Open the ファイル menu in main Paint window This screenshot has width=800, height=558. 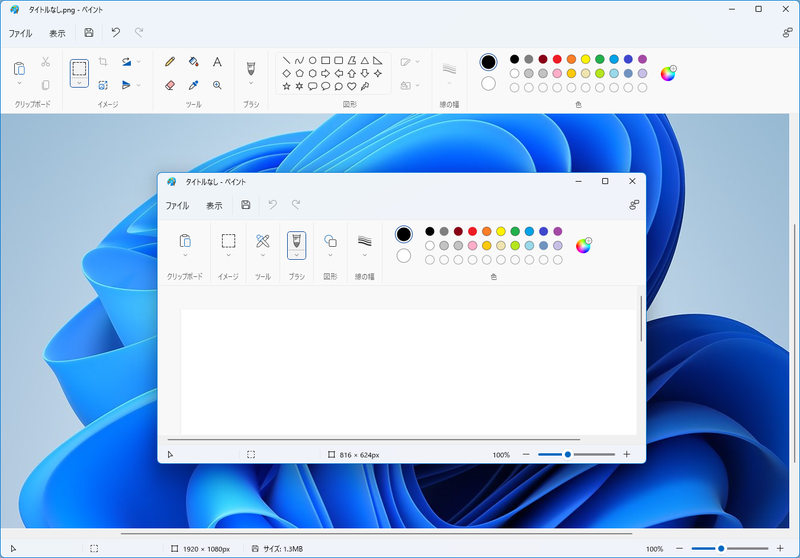coord(20,33)
